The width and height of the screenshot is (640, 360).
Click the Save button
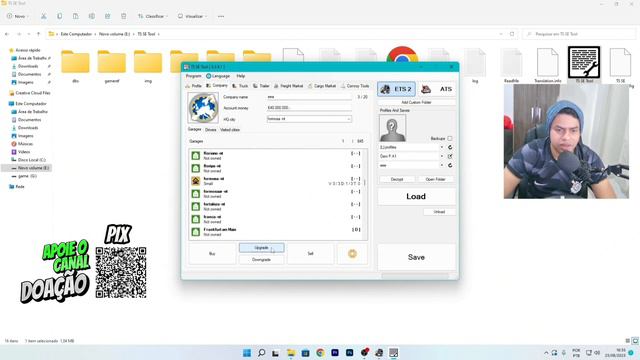pyautogui.click(x=416, y=257)
